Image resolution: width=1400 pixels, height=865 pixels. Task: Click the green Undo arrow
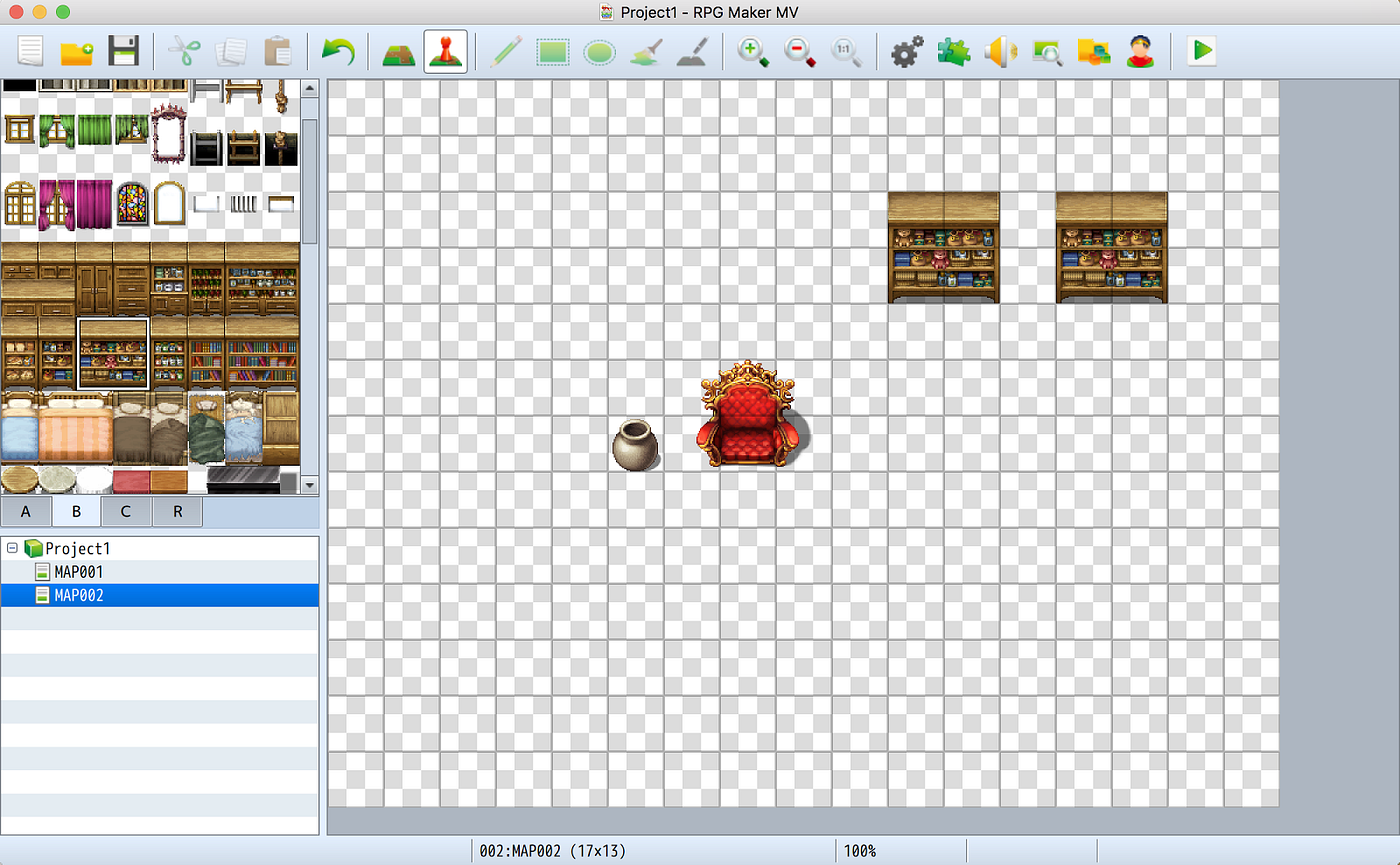point(338,51)
